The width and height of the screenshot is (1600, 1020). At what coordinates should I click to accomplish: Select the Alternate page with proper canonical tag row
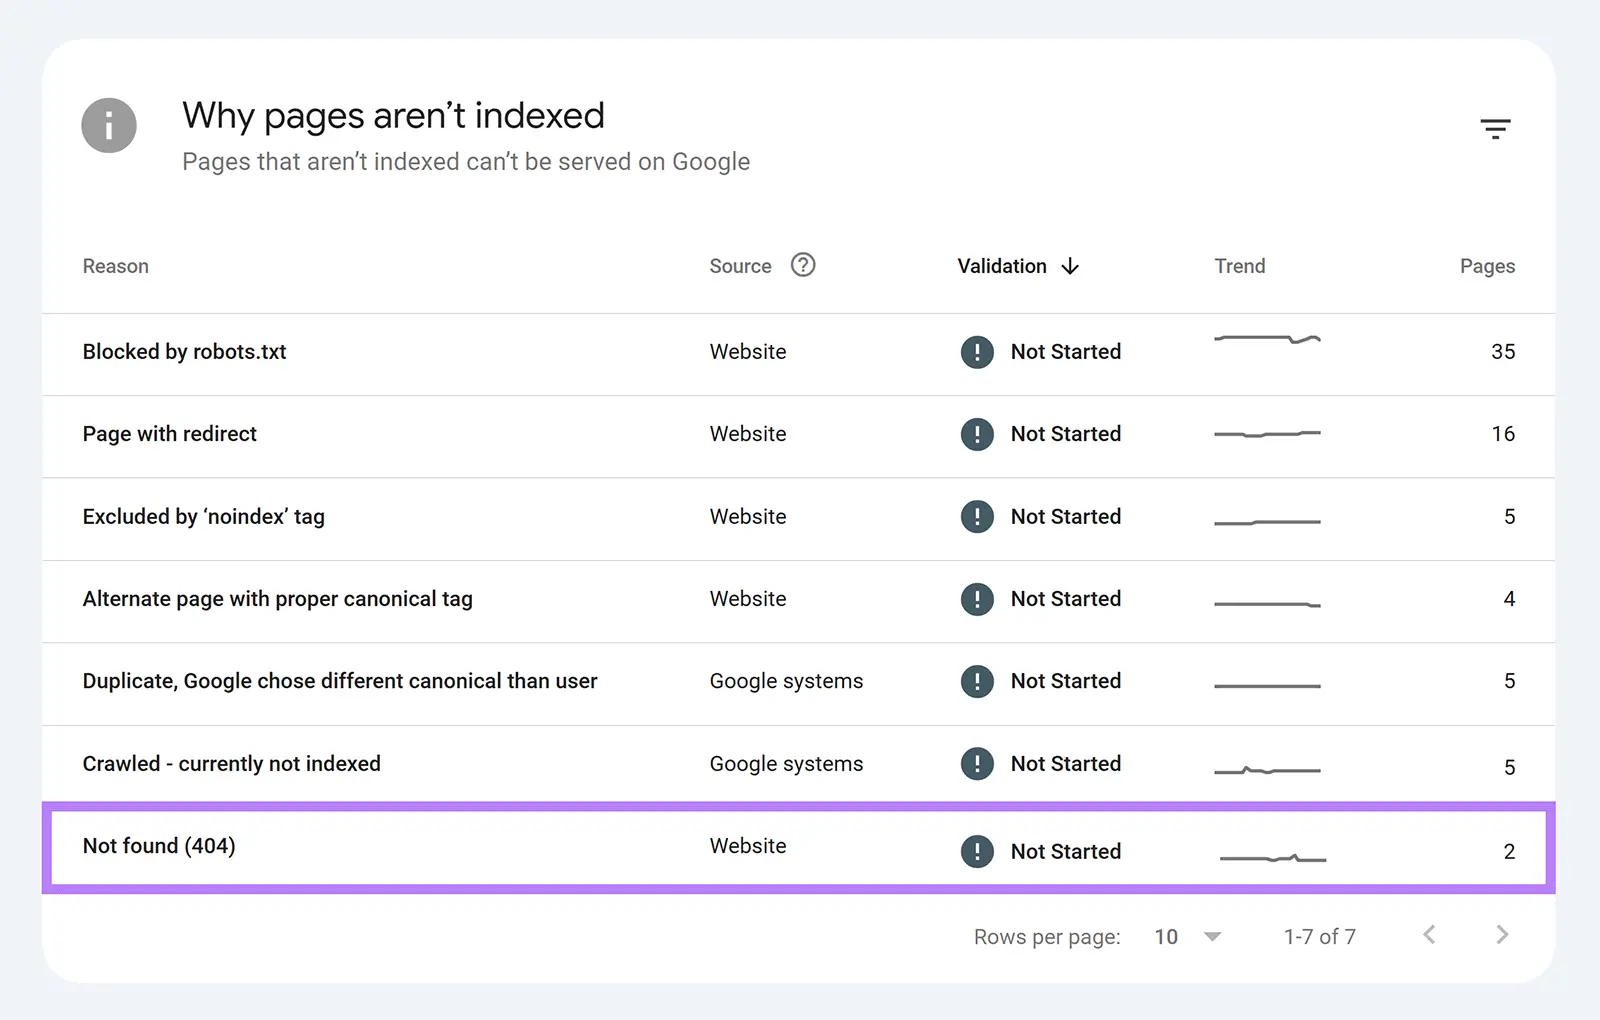pos(277,598)
